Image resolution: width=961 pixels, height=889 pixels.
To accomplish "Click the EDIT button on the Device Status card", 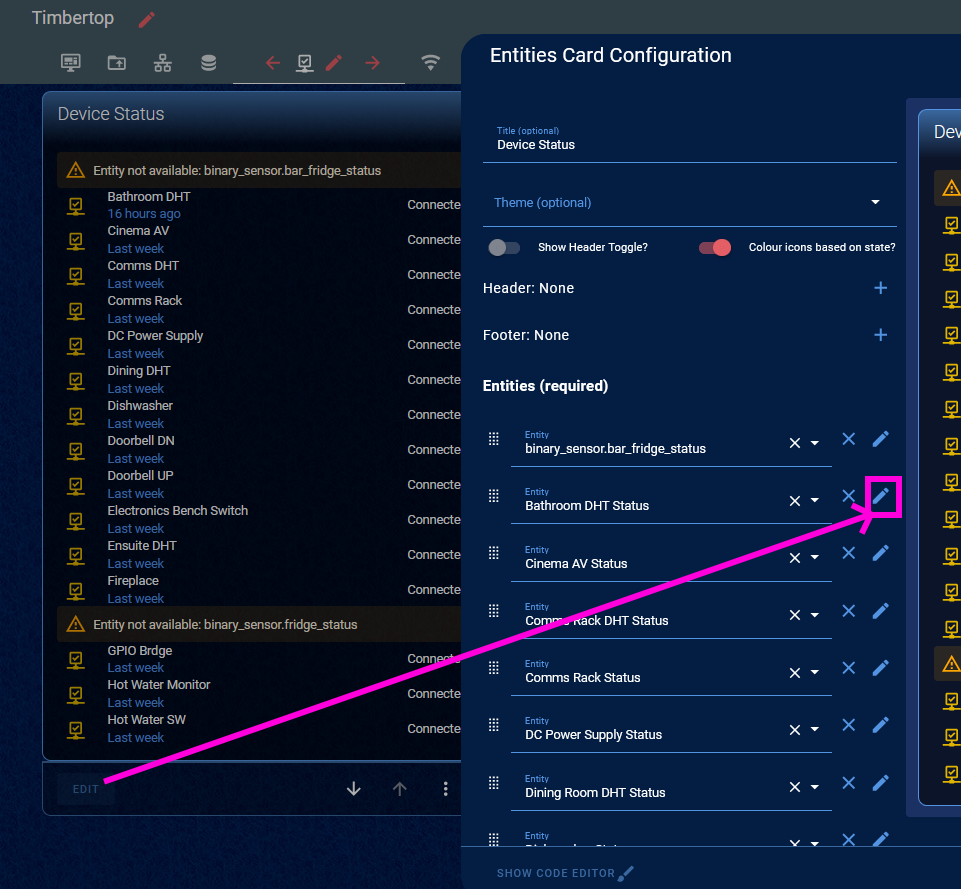I will click(86, 788).
